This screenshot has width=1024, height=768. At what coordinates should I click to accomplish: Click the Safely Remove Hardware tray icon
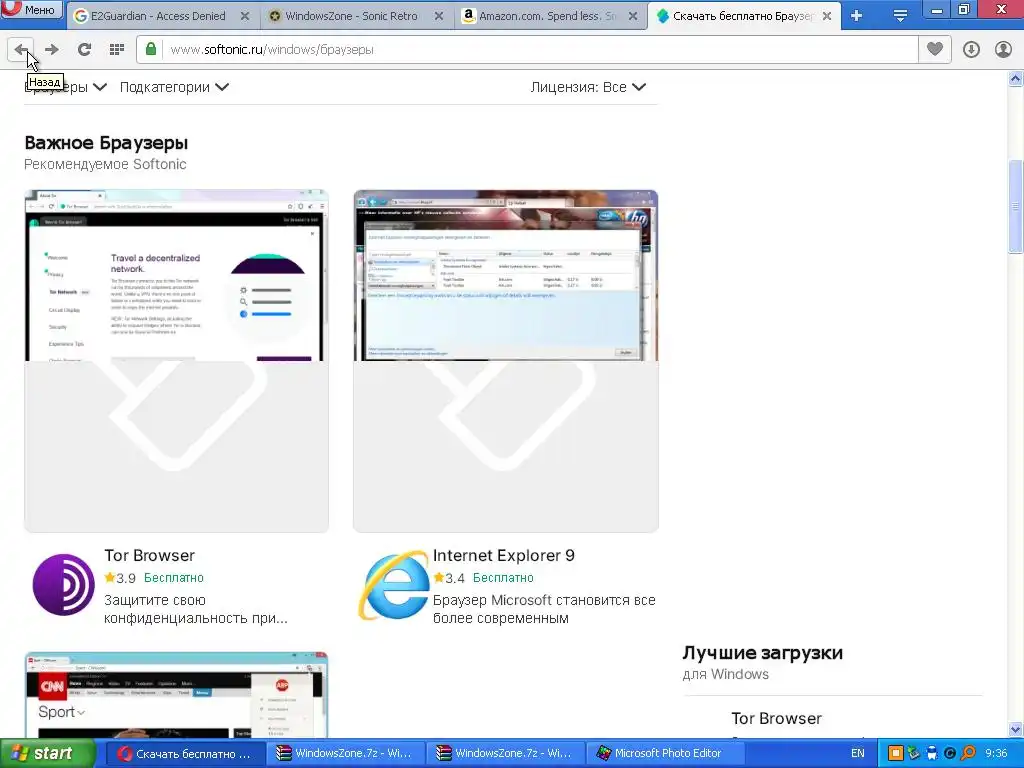pos(914,754)
